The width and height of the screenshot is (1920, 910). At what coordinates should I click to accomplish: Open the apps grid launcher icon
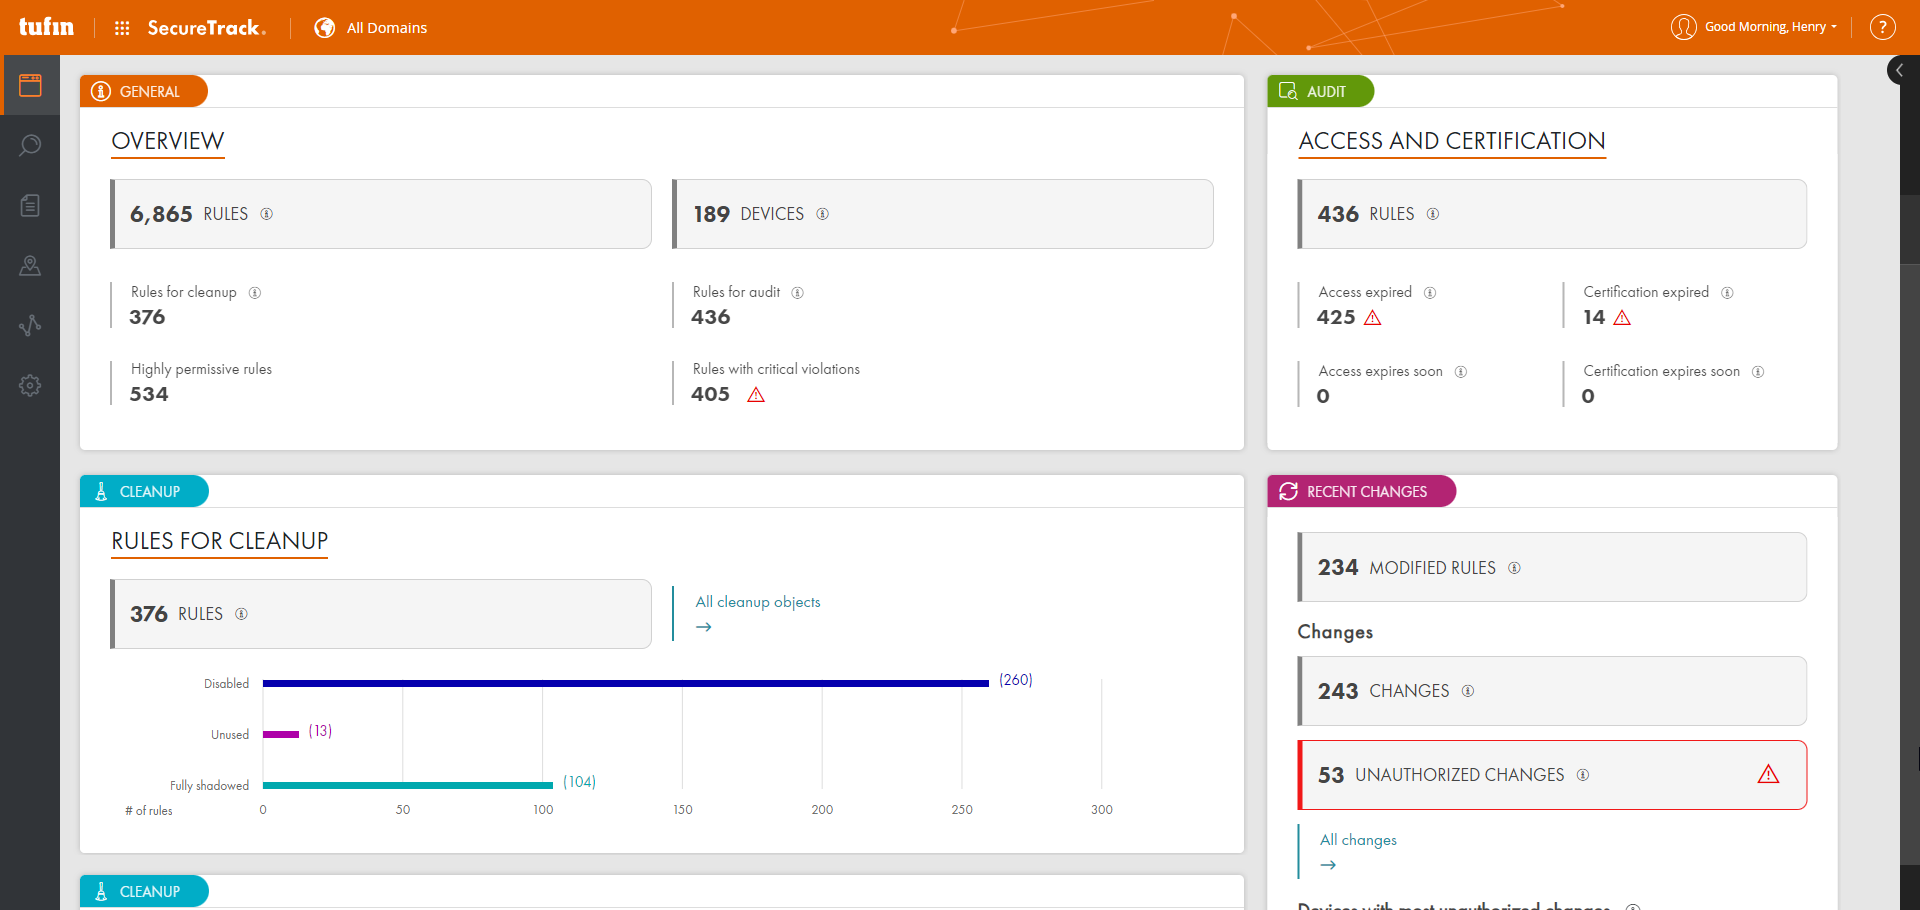tap(122, 28)
